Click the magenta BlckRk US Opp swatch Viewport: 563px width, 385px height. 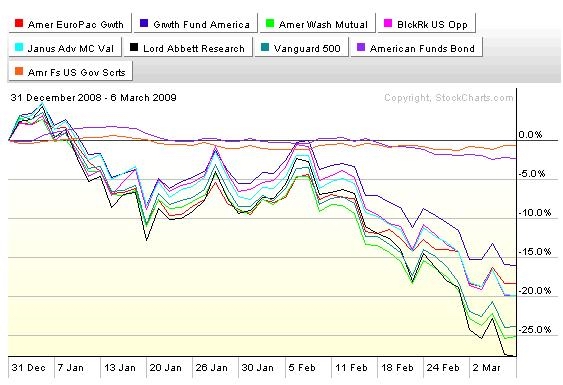388,23
